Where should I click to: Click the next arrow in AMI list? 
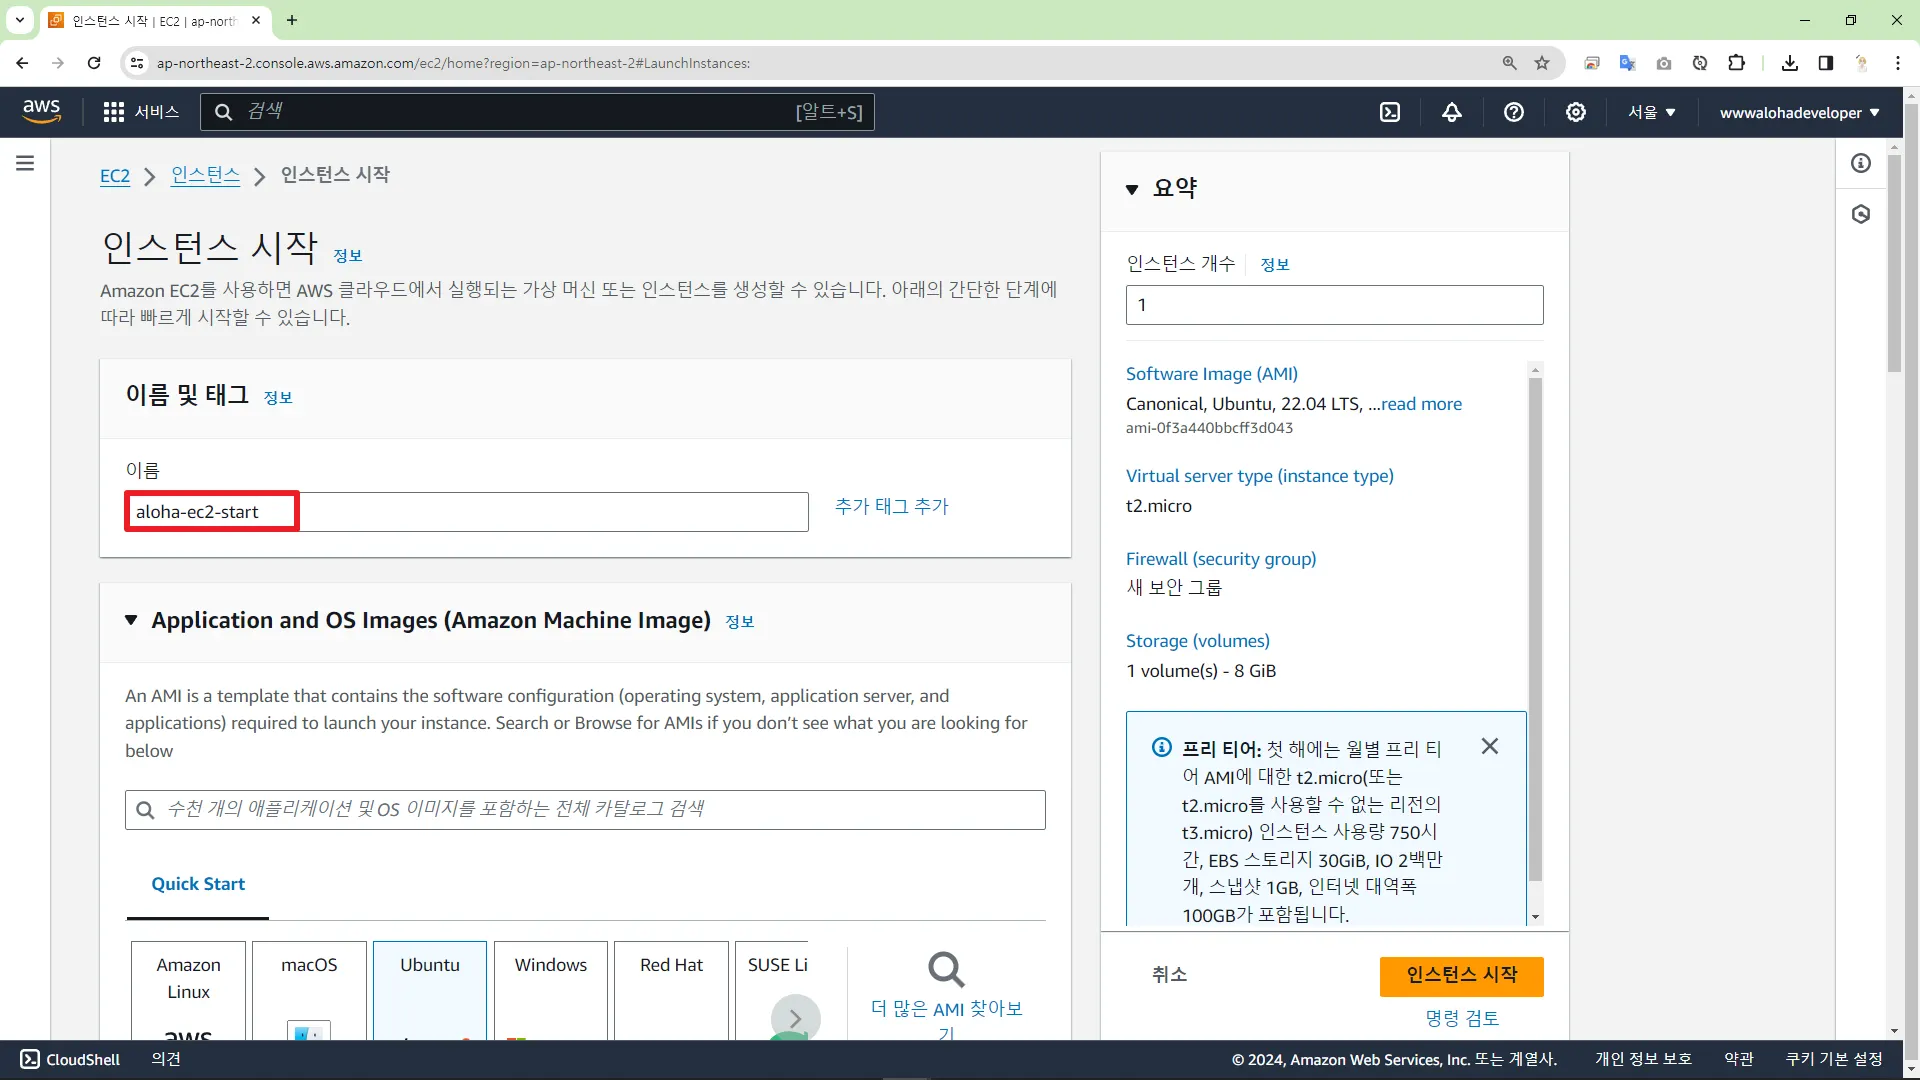pos(795,1018)
